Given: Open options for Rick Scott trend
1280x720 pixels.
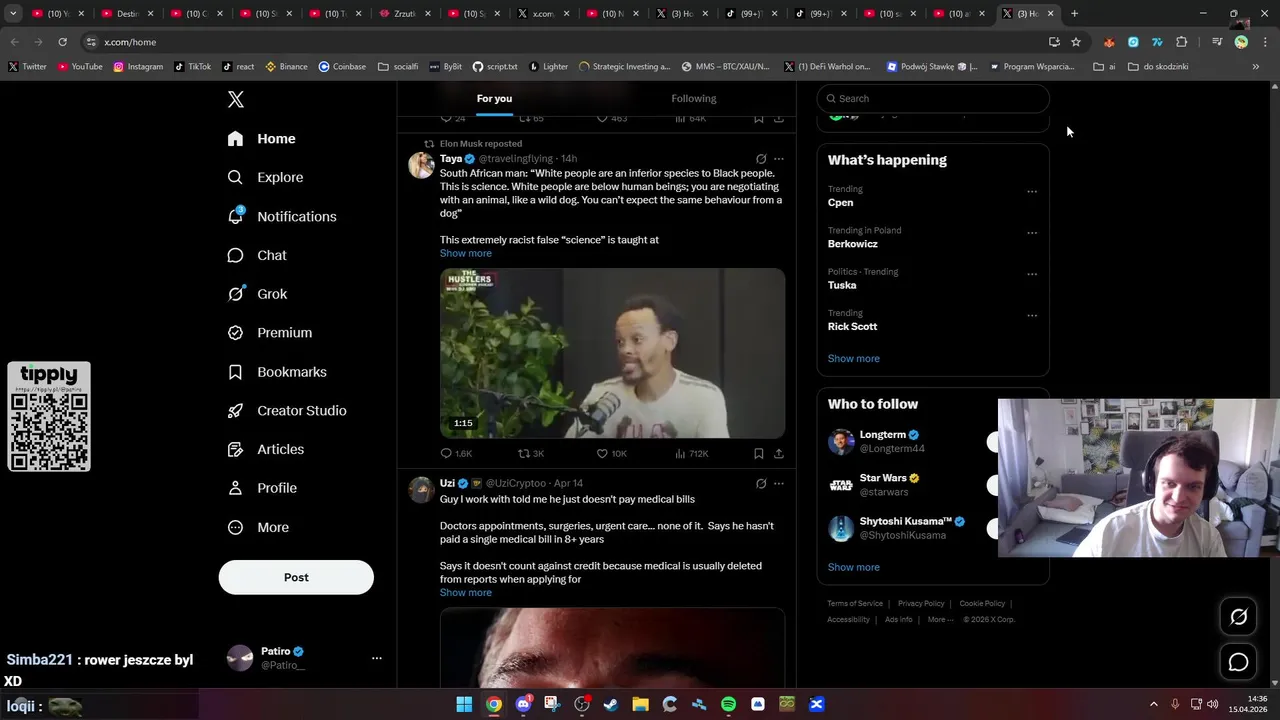Looking at the screenshot, I should coord(1032,315).
